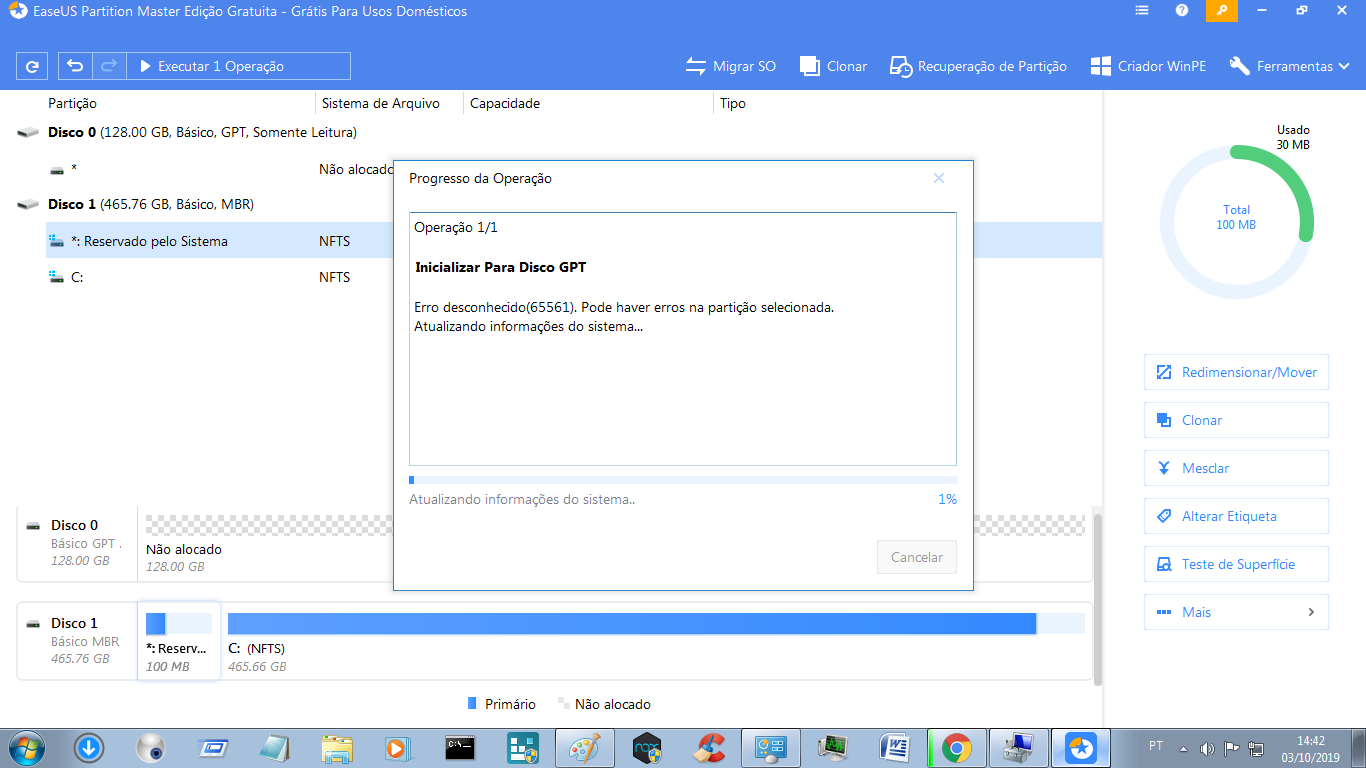Click the Tipo column header

[x=733, y=103]
